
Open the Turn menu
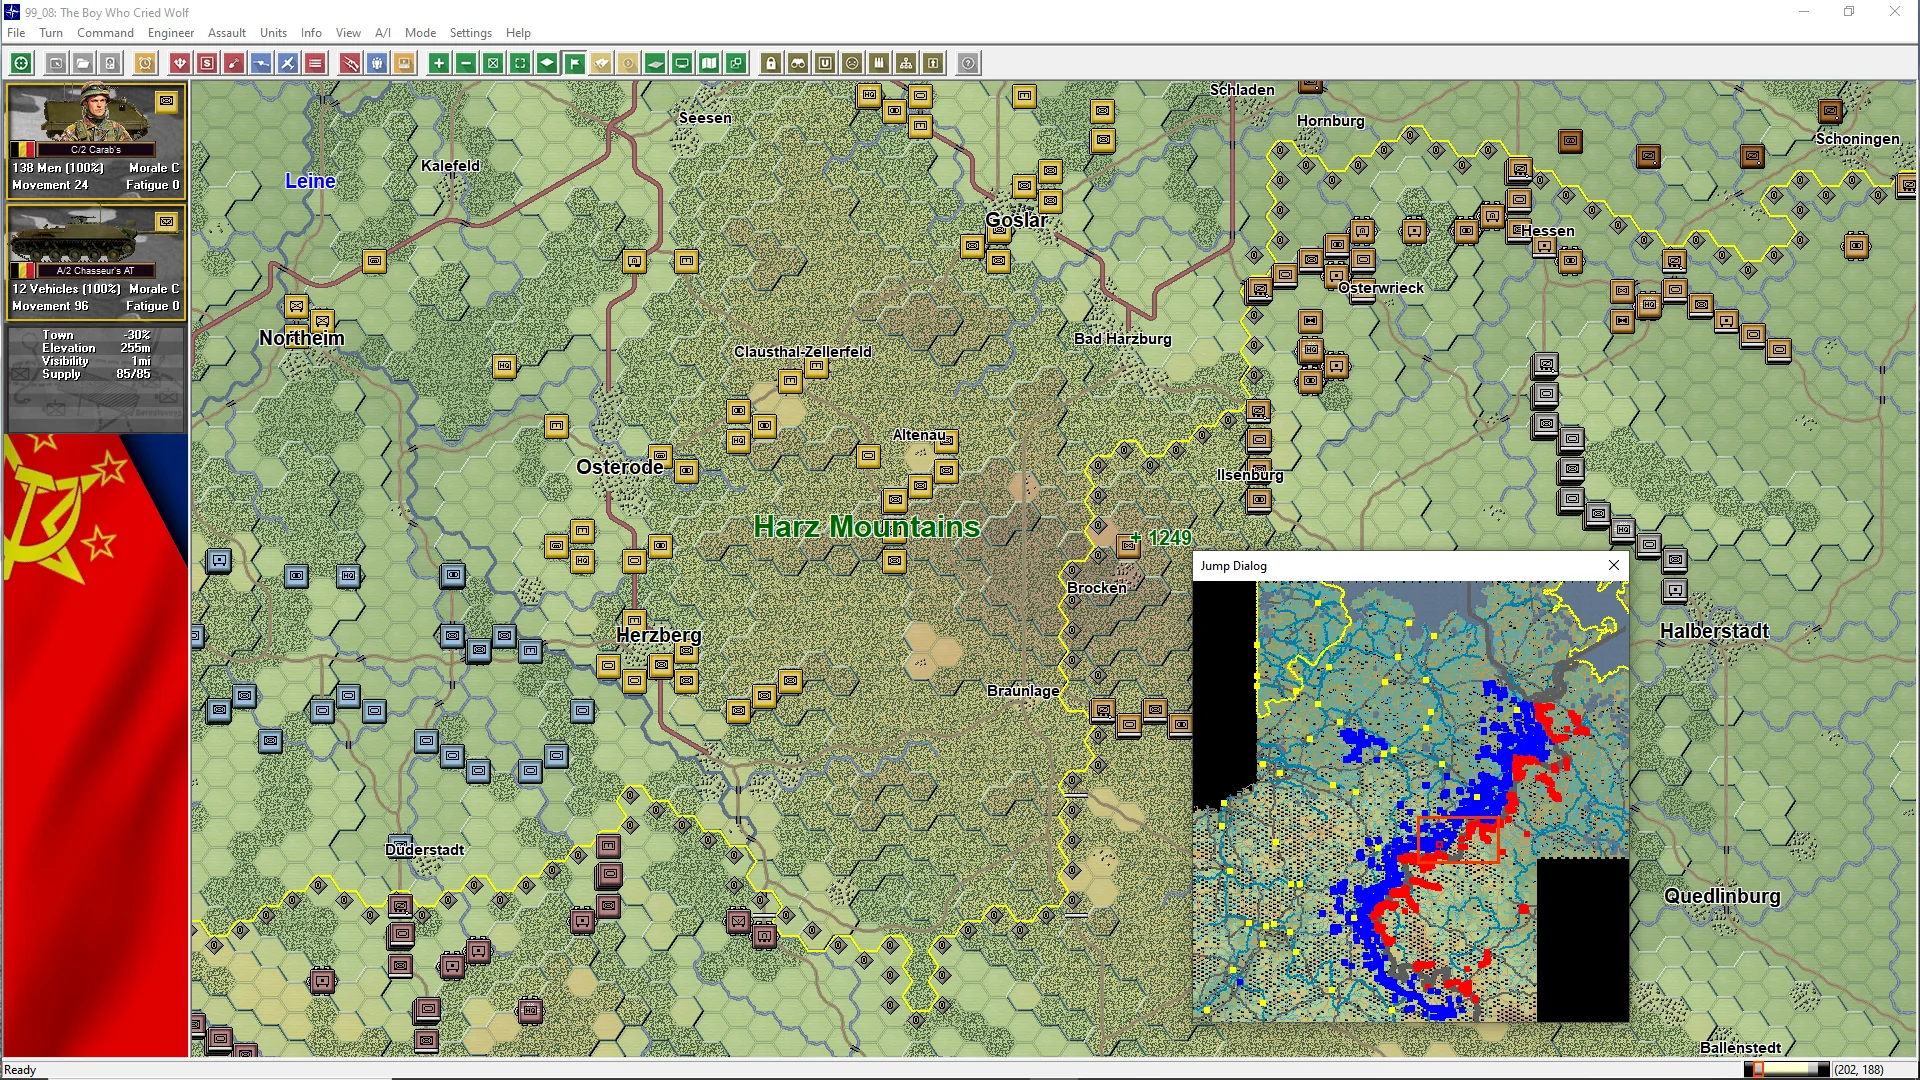click(51, 33)
